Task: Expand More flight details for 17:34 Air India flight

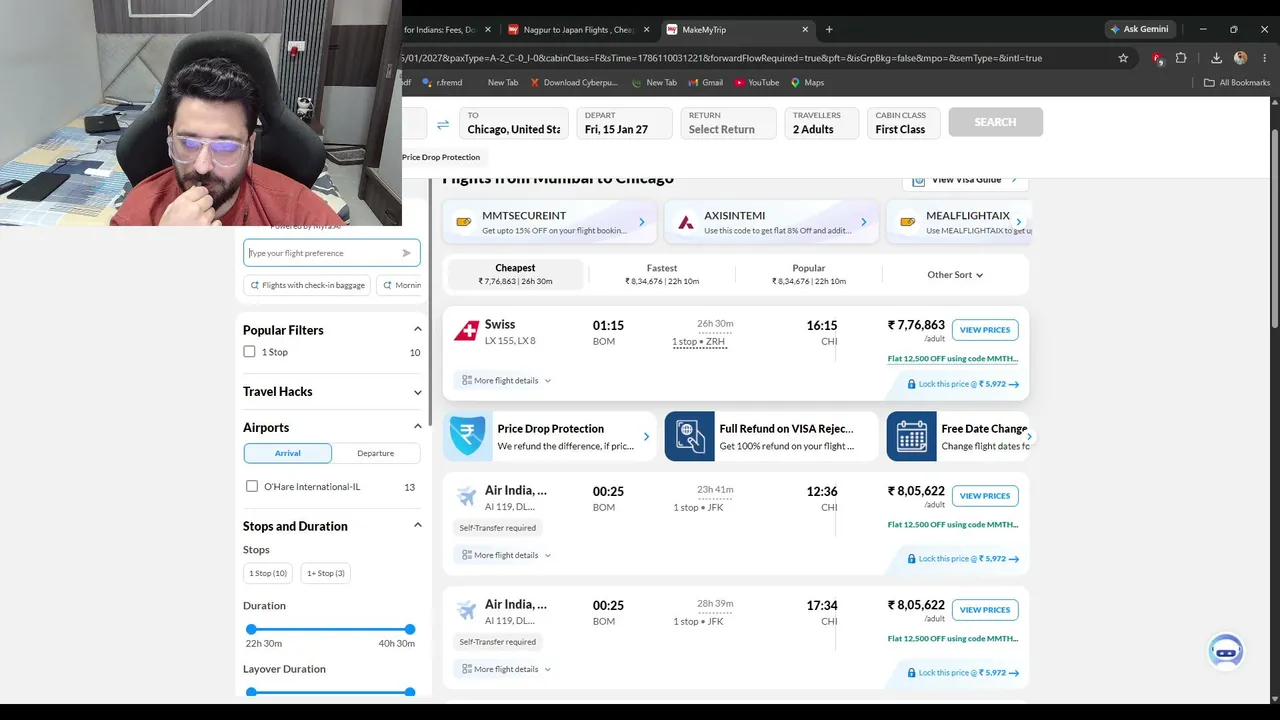Action: [x=506, y=669]
